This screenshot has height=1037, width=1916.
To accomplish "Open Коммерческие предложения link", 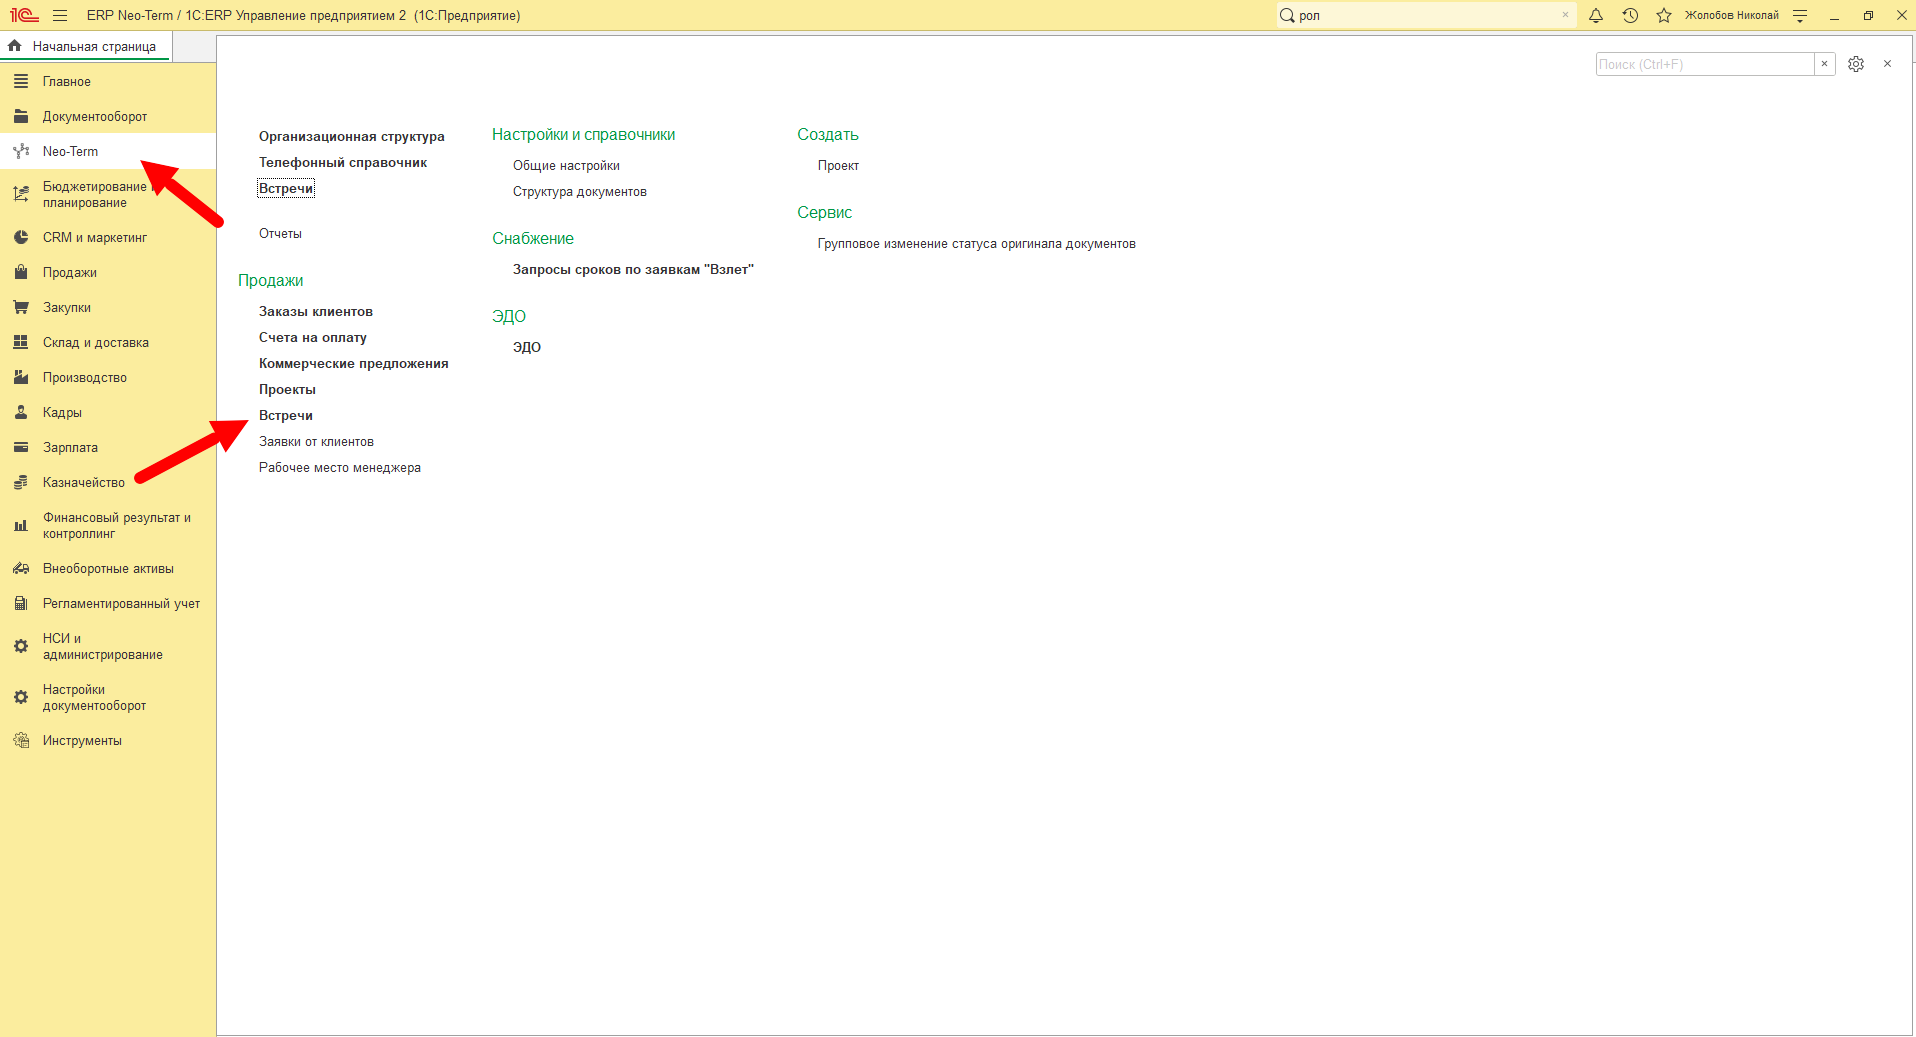I will point(354,364).
